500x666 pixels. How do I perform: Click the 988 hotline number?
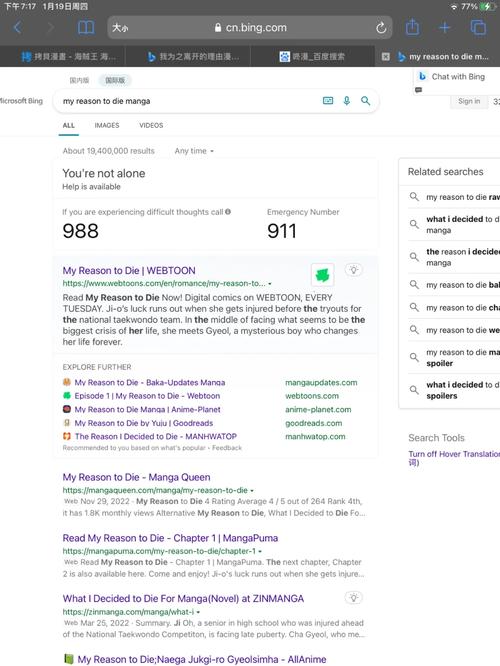pyautogui.click(x=80, y=231)
